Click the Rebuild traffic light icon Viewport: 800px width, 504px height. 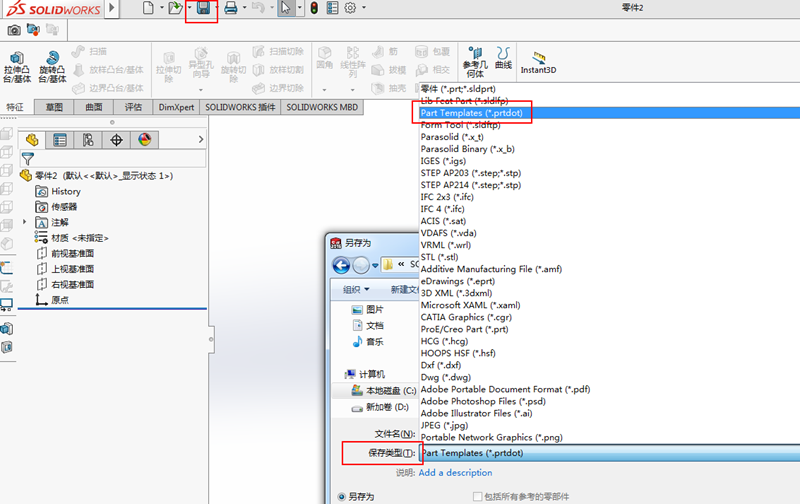314,8
